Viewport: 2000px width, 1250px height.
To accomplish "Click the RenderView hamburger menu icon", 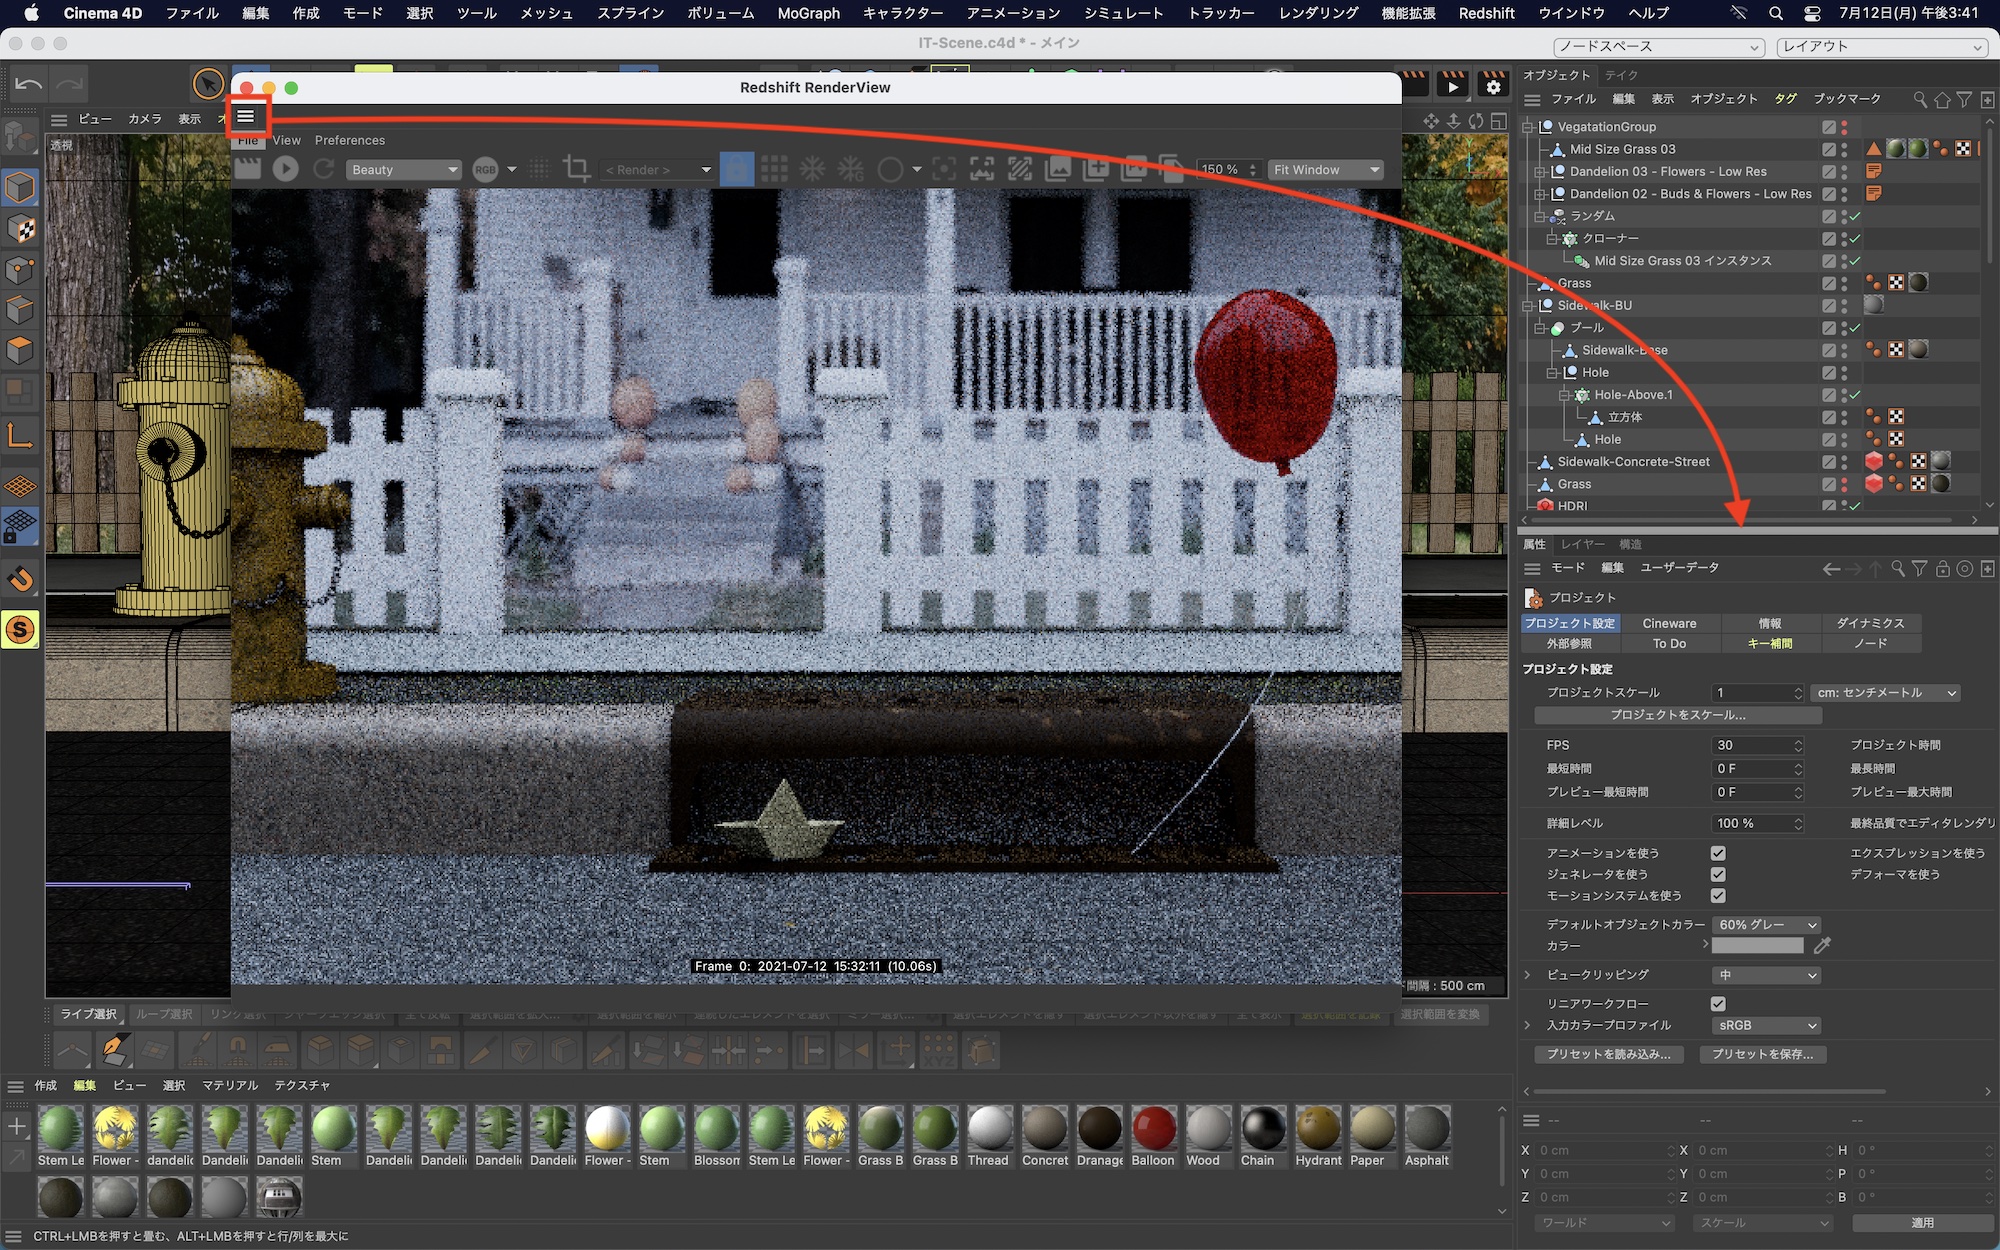I will [246, 117].
